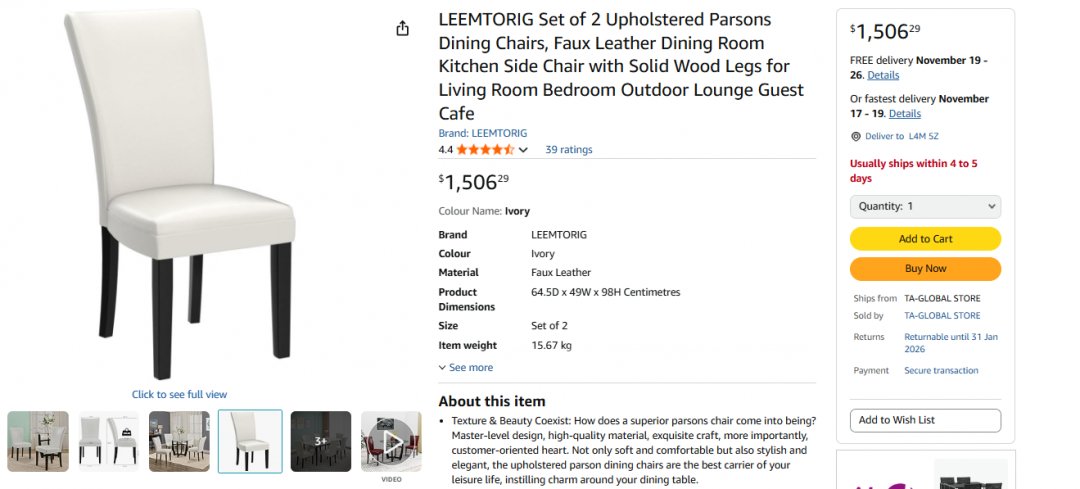Screen dimensions: 1080x489
Task: Click the Secure transaction link
Action: click(941, 370)
